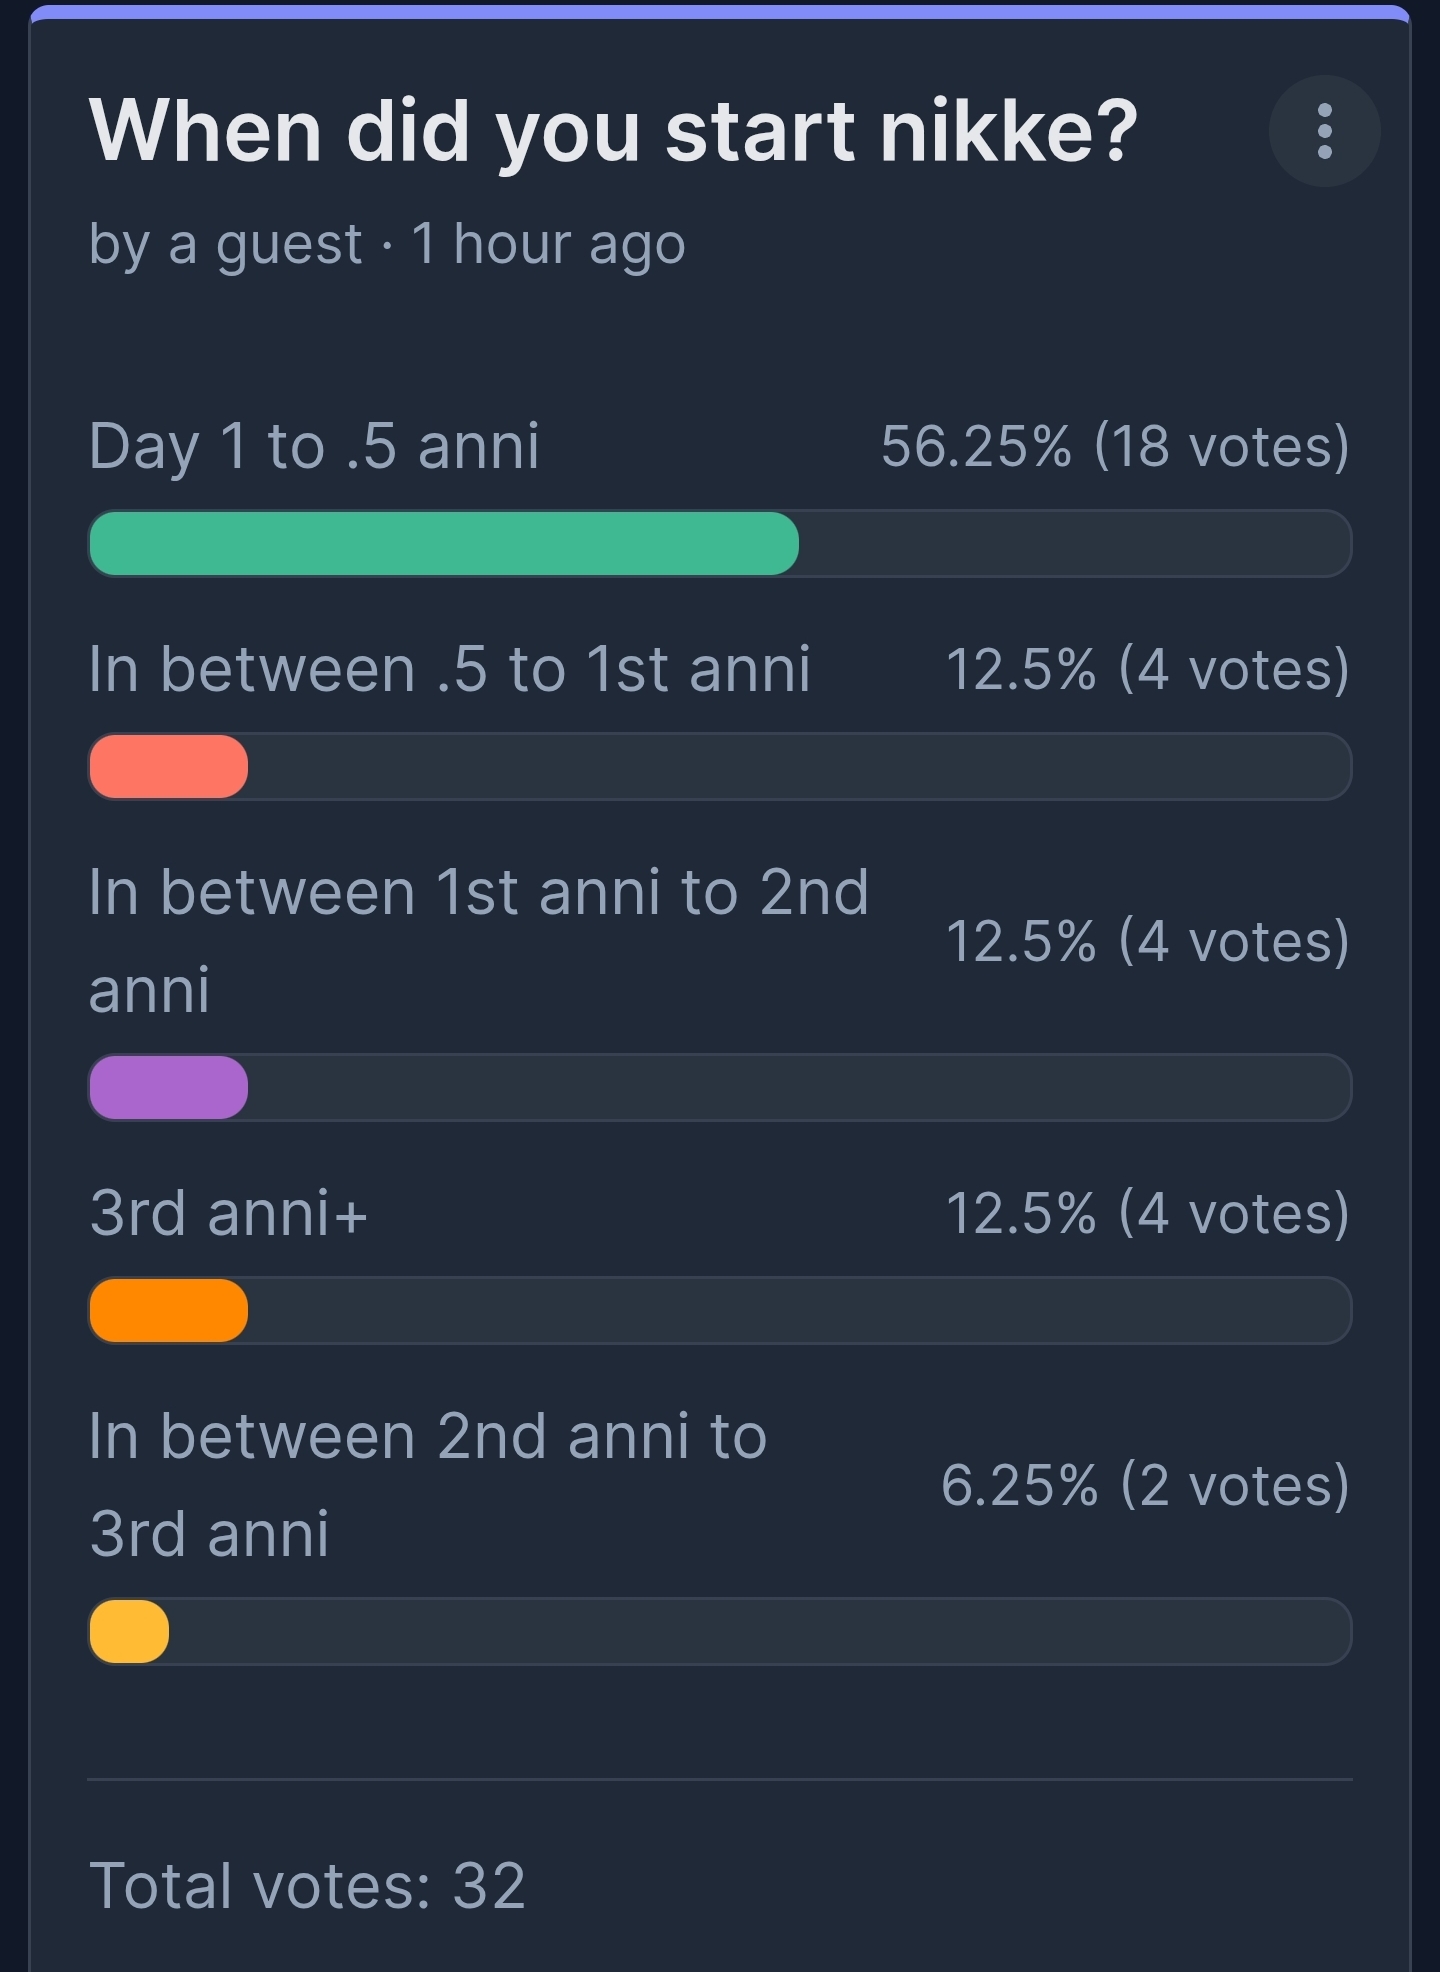Select the "Day 1 to .5 anni" option label
The height and width of the screenshot is (1972, 1440).
tap(314, 446)
